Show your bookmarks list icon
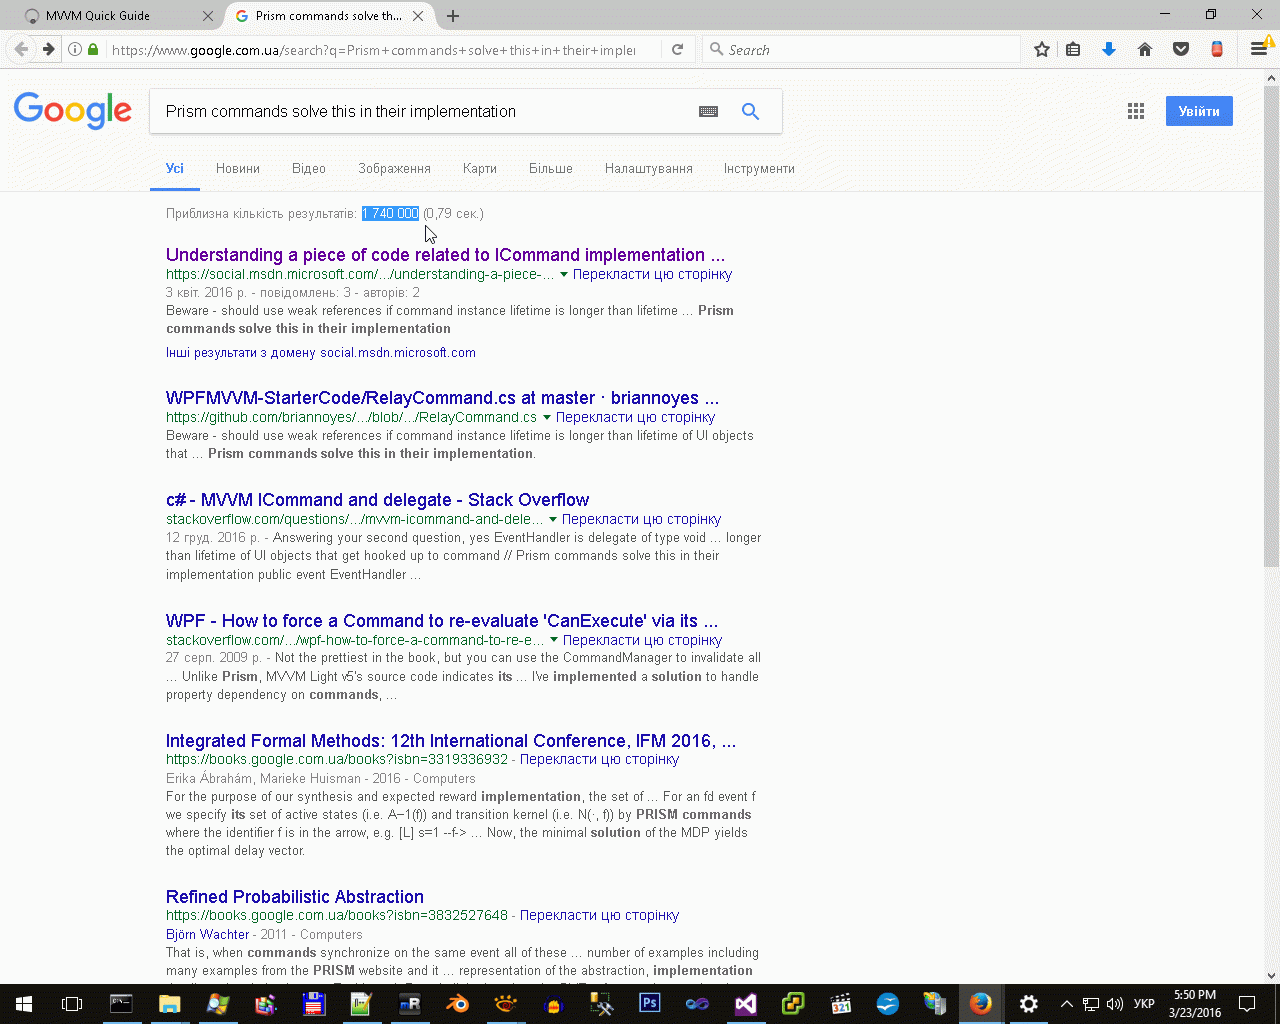 pos(1073,49)
